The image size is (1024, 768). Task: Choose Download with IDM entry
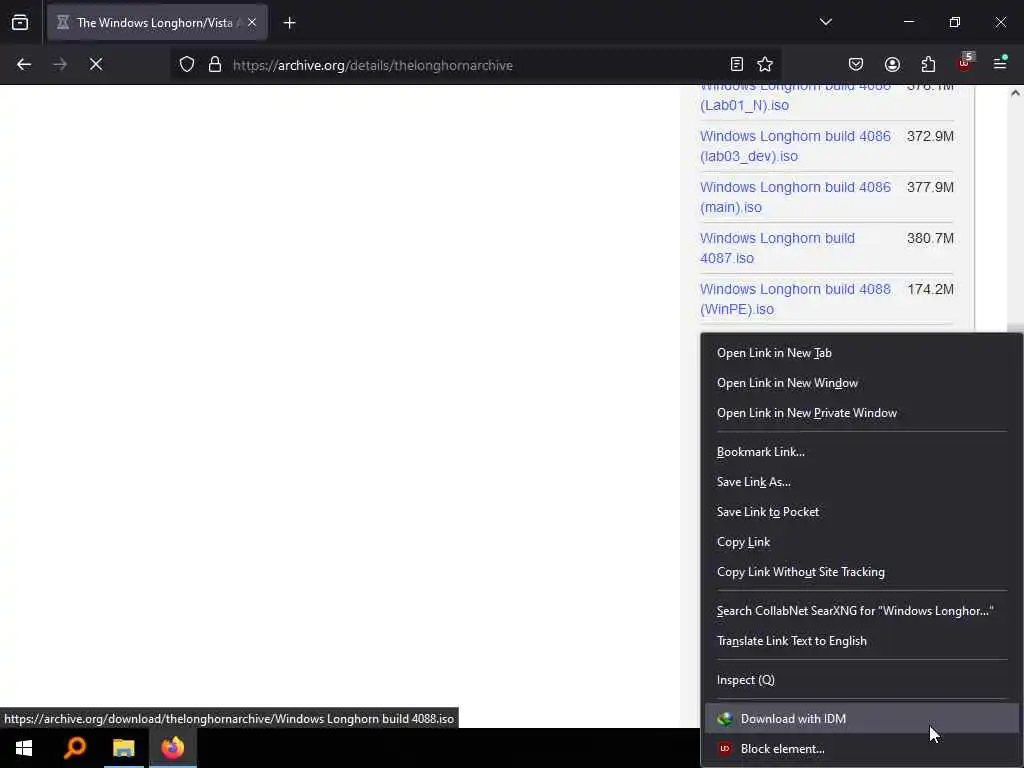point(862,718)
